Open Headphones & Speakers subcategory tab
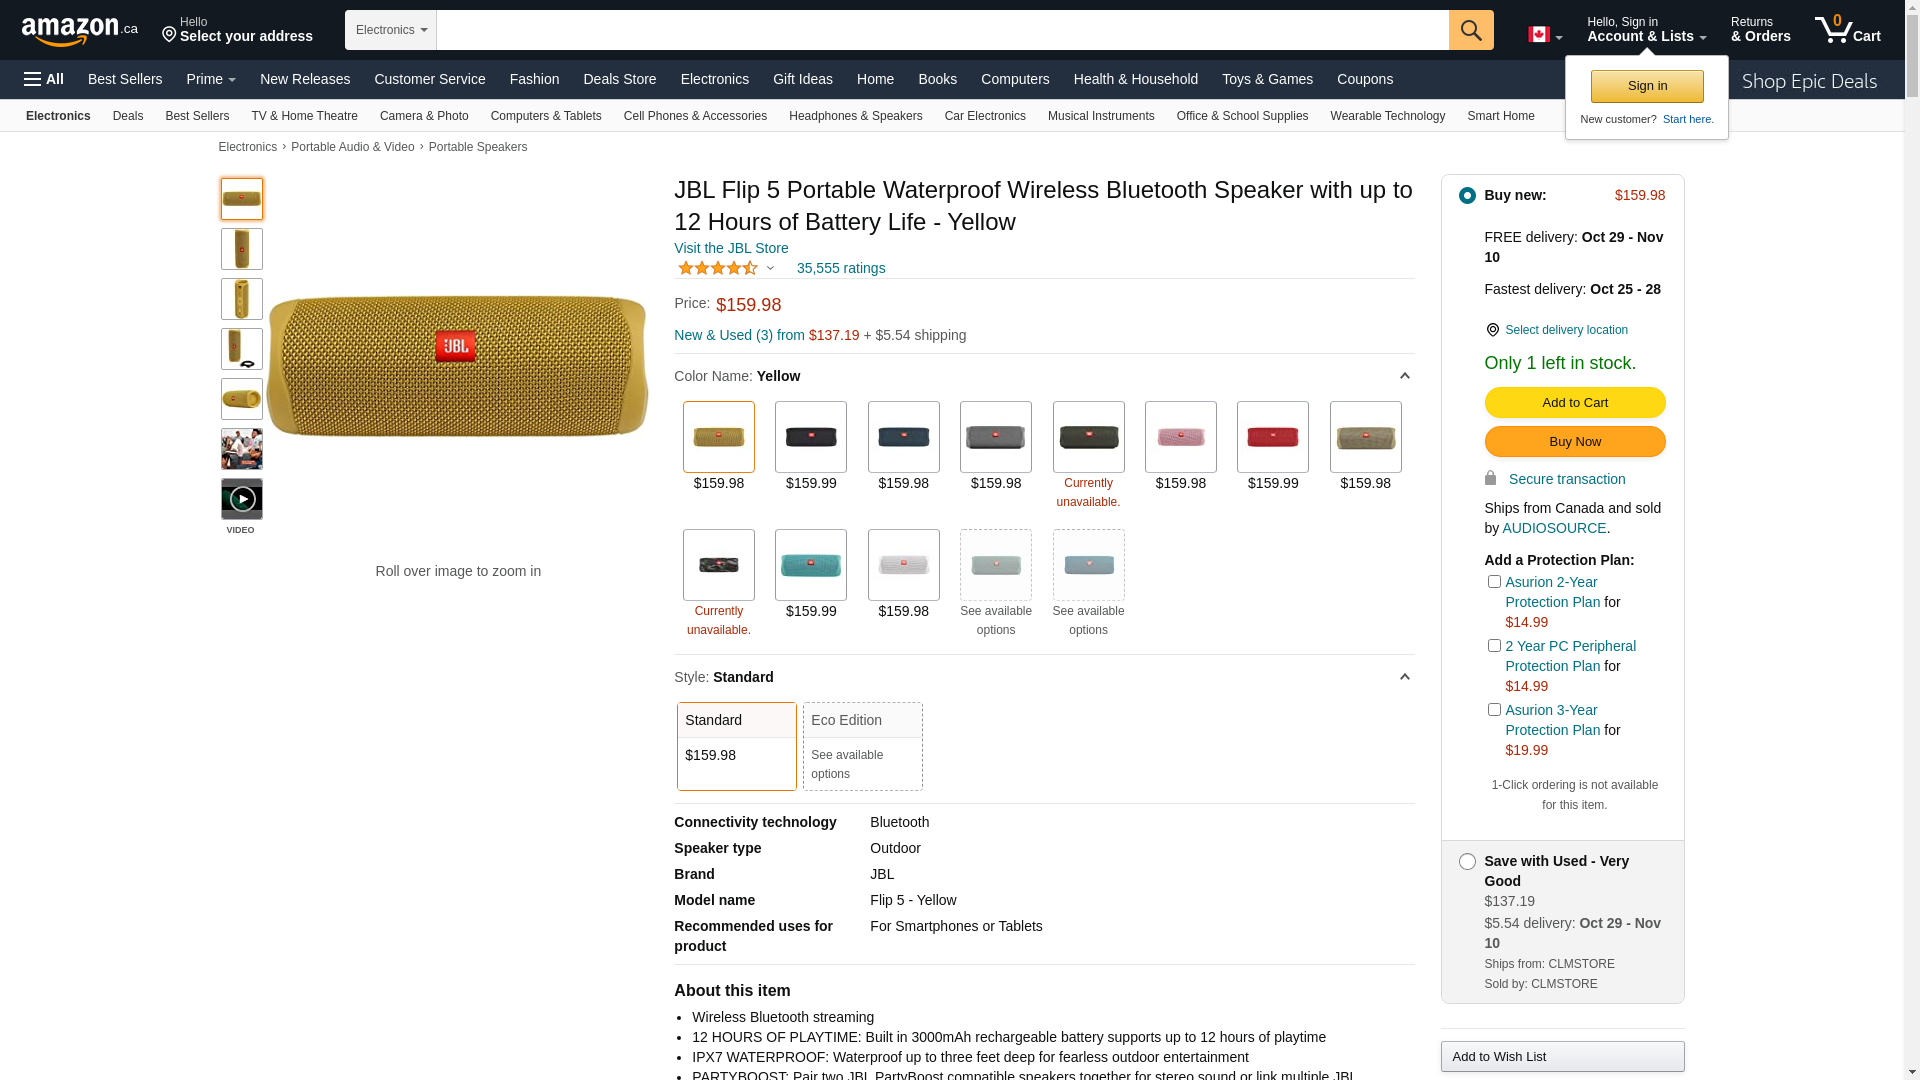This screenshot has width=1920, height=1080. (x=855, y=116)
